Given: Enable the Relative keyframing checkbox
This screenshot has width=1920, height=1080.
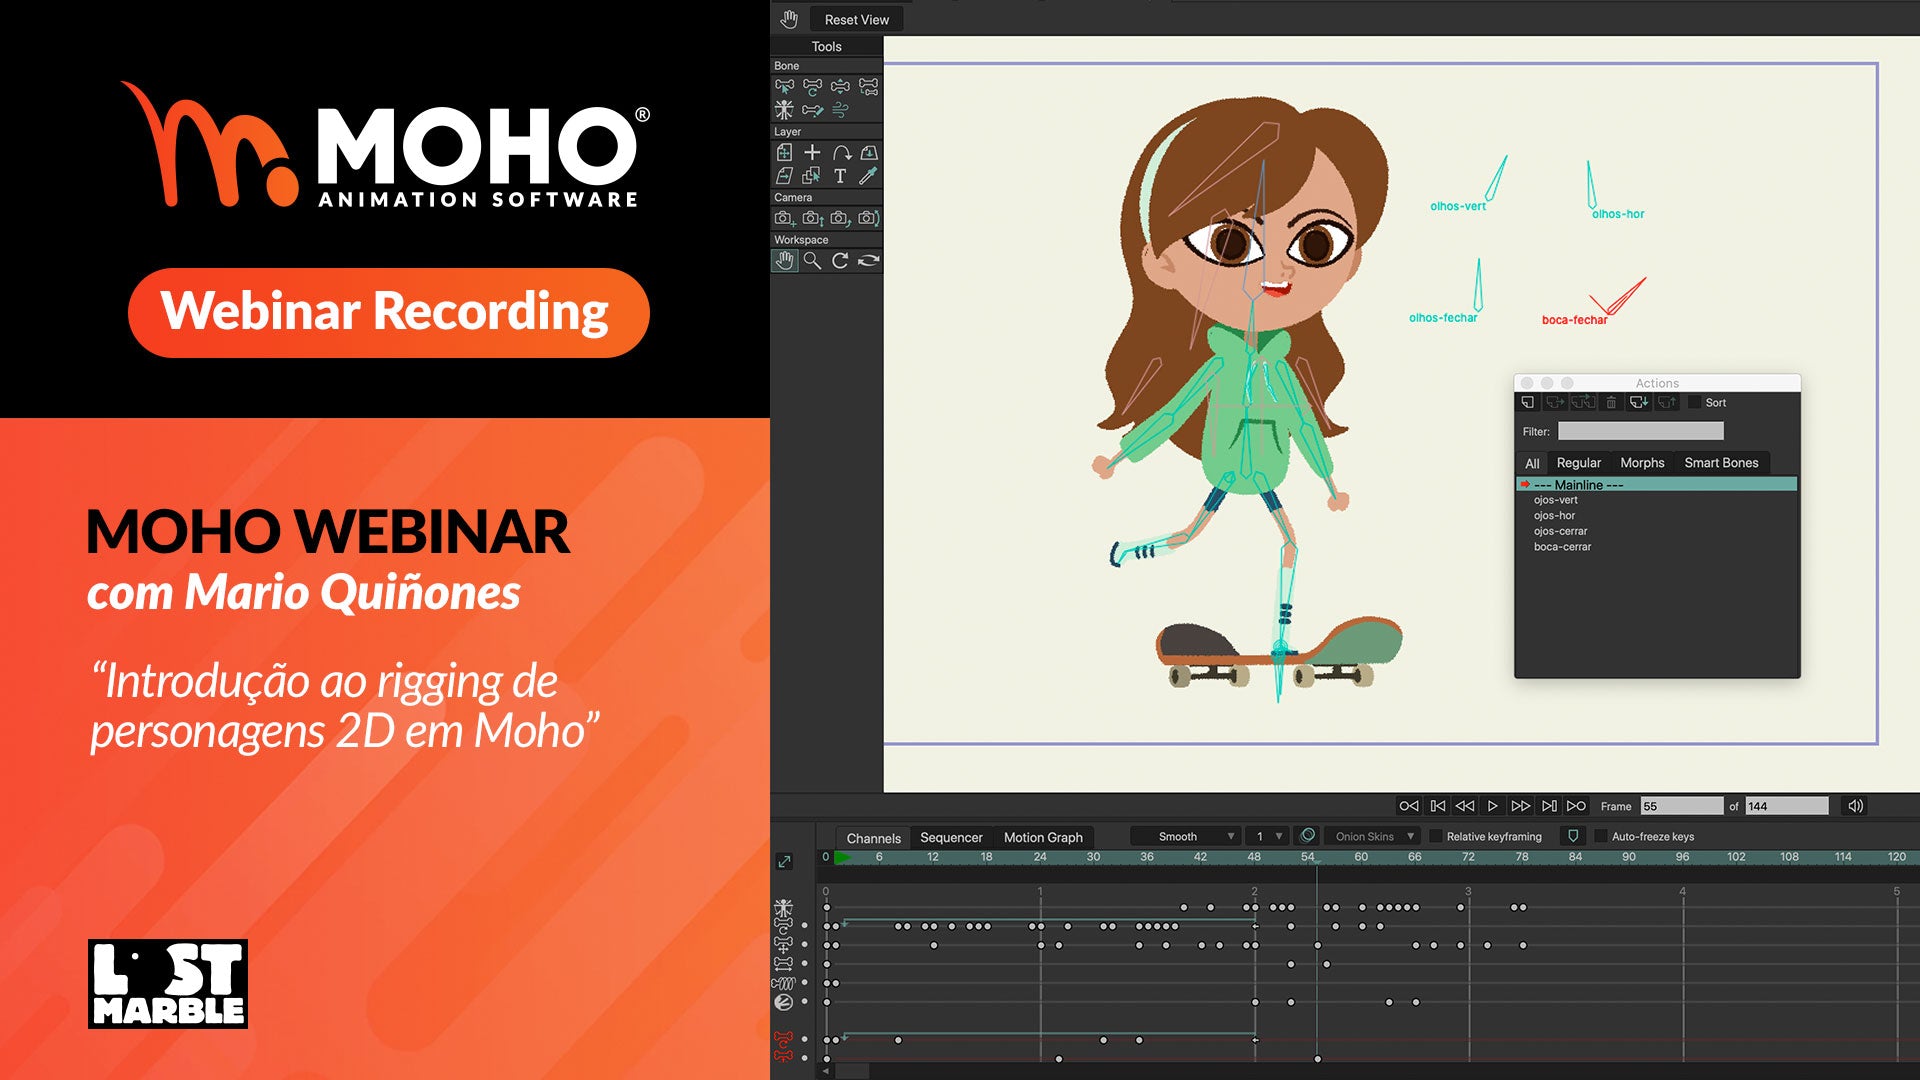Looking at the screenshot, I should tap(1436, 836).
